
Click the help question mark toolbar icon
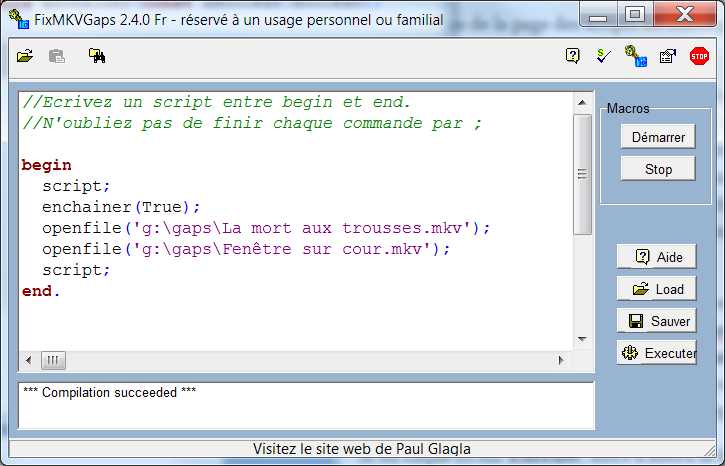pyautogui.click(x=572, y=56)
